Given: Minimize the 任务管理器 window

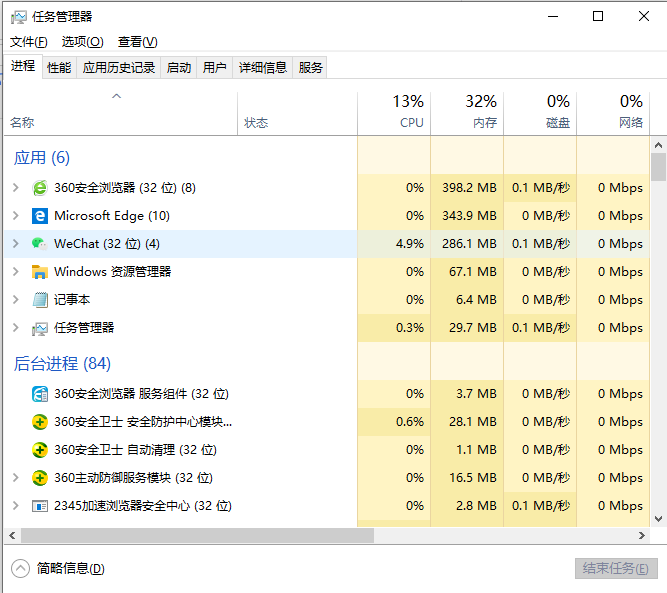Looking at the screenshot, I should pos(553,17).
